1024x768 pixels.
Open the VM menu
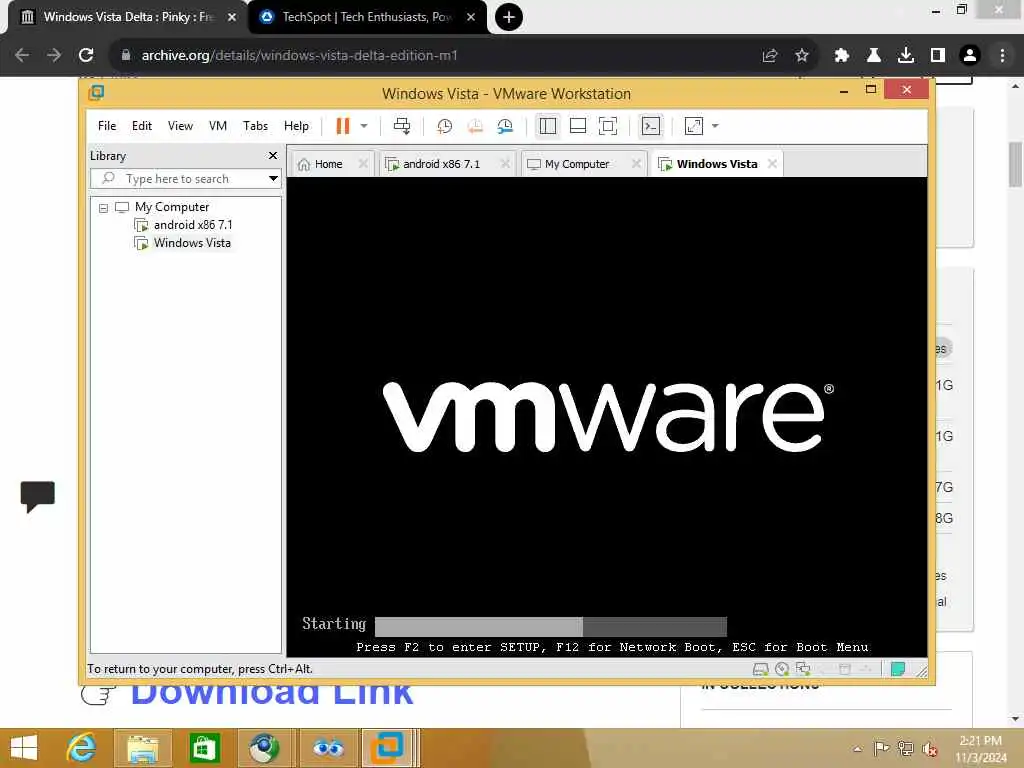pos(218,126)
